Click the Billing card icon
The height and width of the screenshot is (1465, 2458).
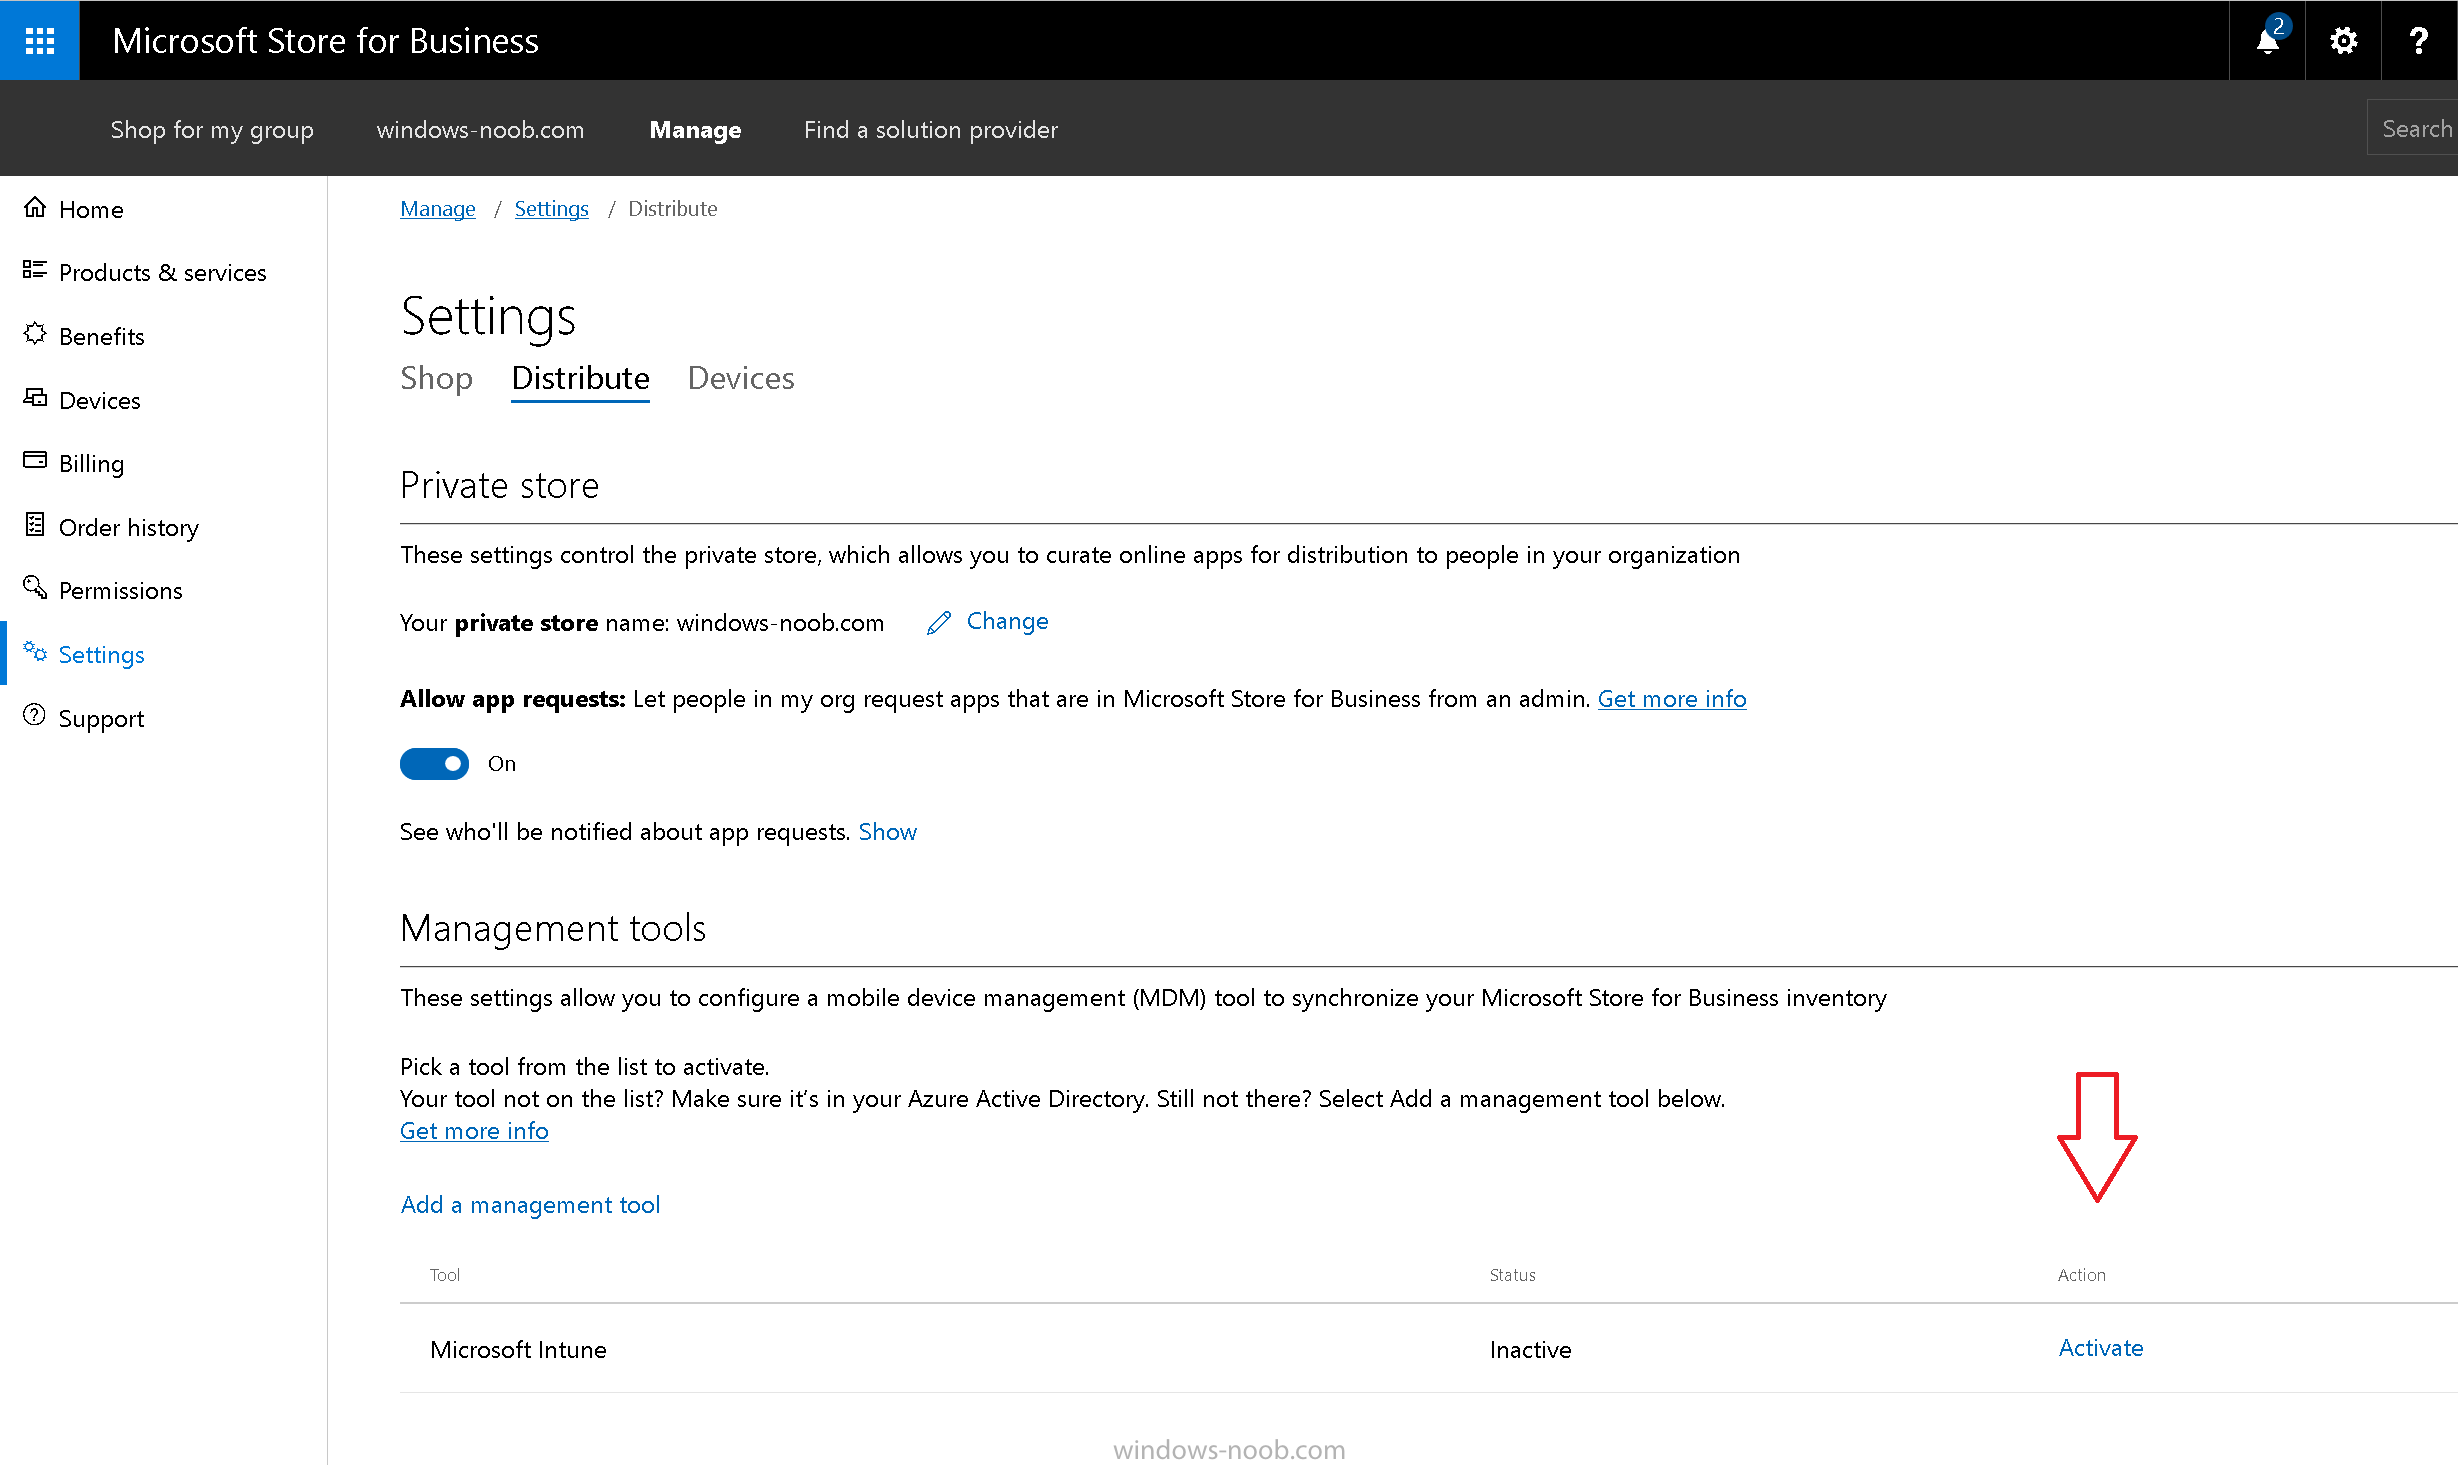[x=35, y=460]
